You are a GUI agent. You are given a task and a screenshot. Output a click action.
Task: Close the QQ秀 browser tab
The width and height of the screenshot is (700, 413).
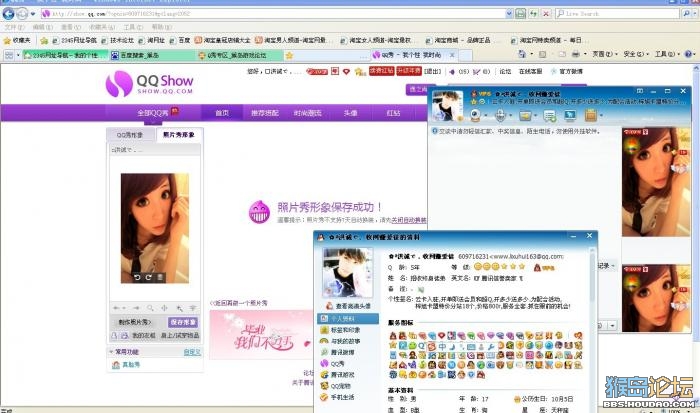coord(452,55)
